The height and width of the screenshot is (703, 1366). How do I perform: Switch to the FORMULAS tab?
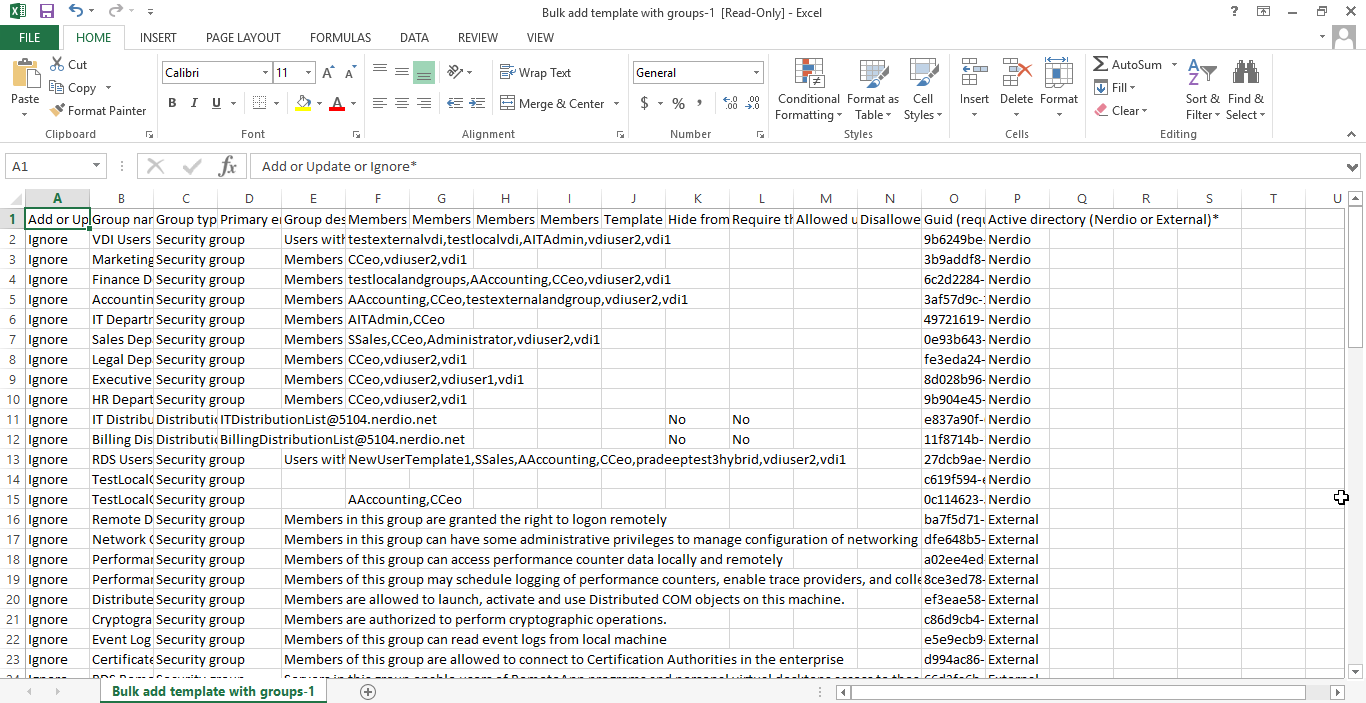[x=340, y=38]
